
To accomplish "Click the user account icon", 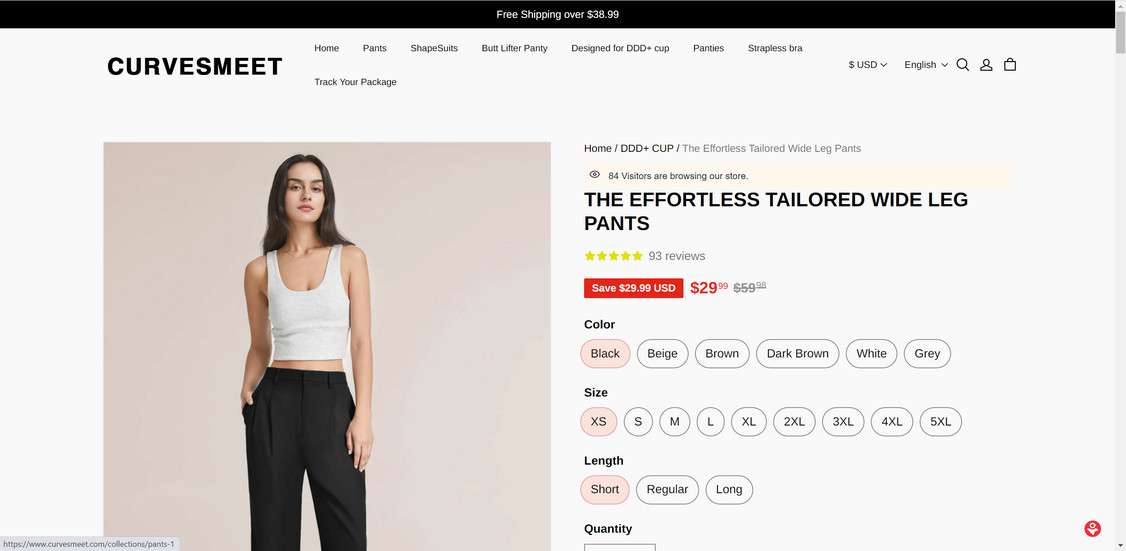I will (x=986, y=65).
